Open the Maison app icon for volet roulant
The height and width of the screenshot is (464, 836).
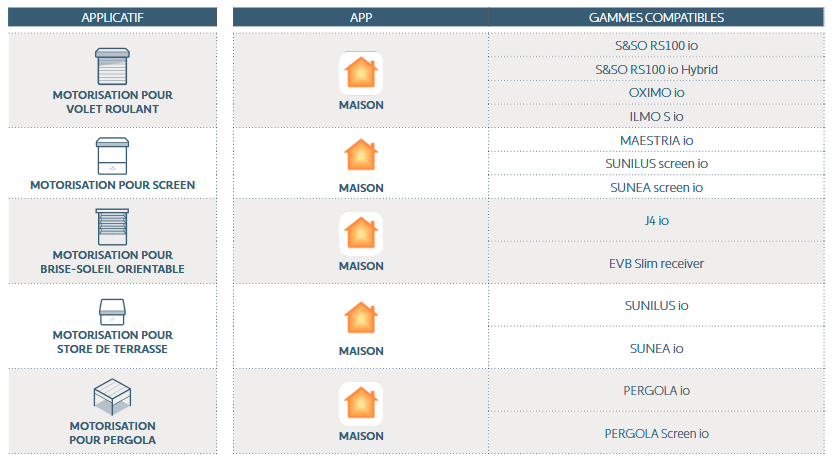pos(361,73)
